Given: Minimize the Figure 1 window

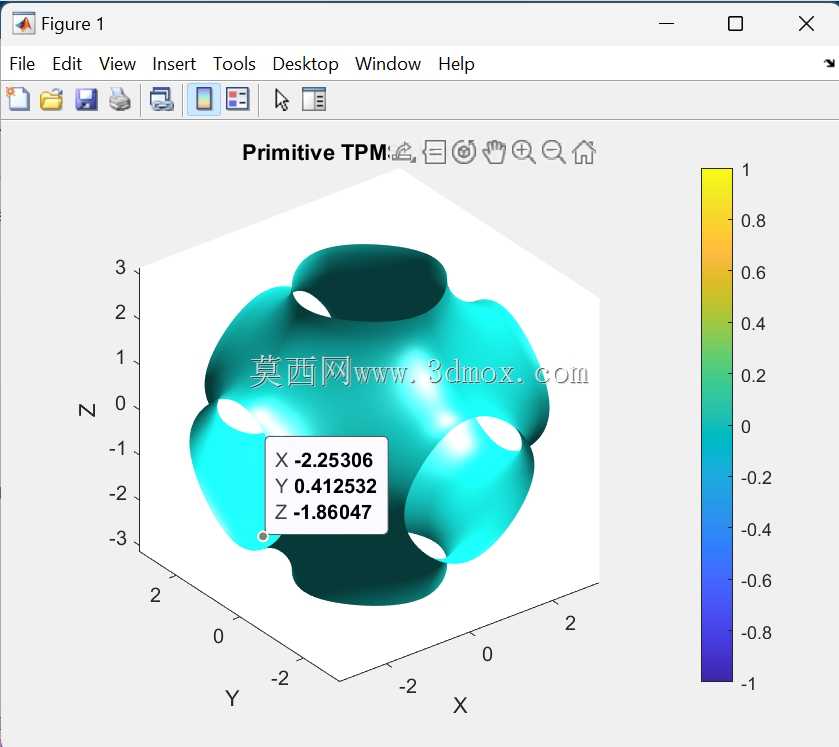Looking at the screenshot, I should (x=666, y=24).
